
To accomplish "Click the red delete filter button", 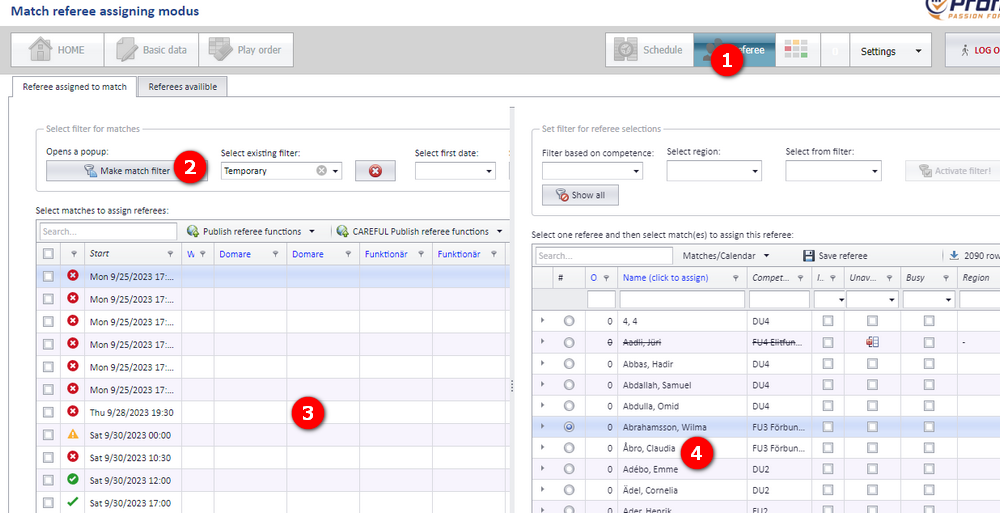I will pyautogui.click(x=376, y=171).
